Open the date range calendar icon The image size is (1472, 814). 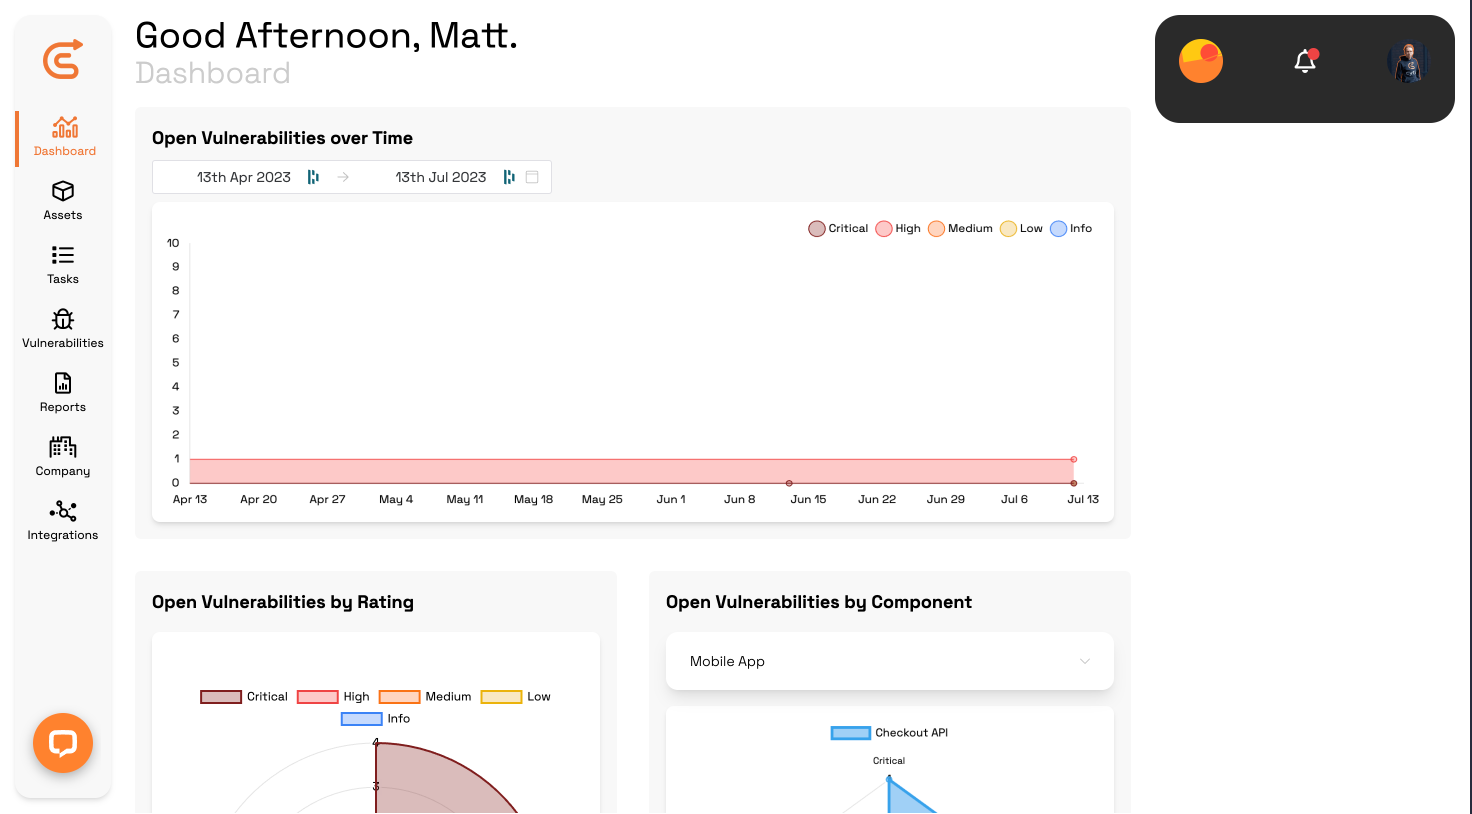pos(532,177)
